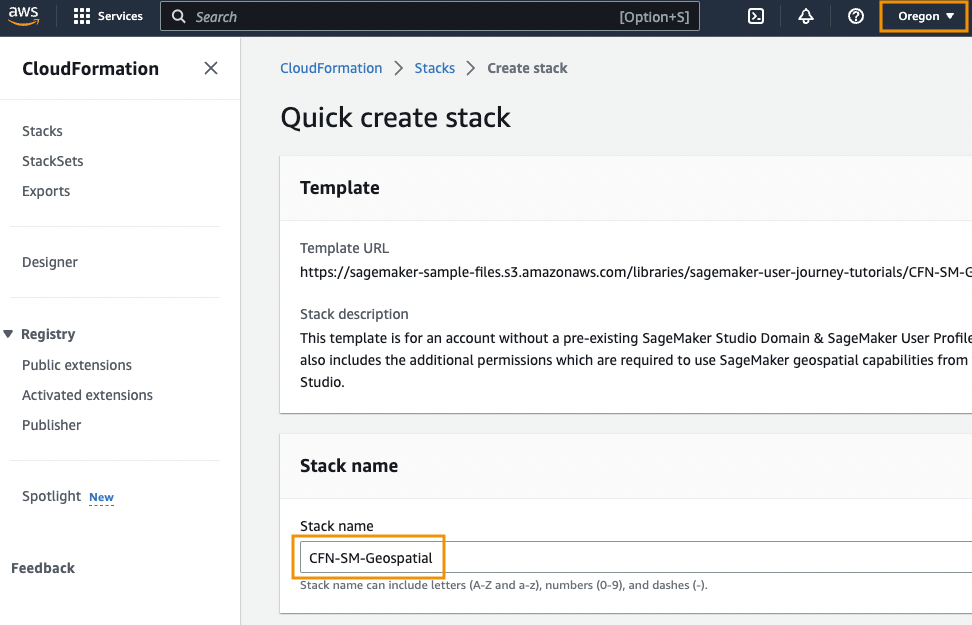This screenshot has height=625, width=972.
Task: Click the Feedback link
Action: point(43,567)
